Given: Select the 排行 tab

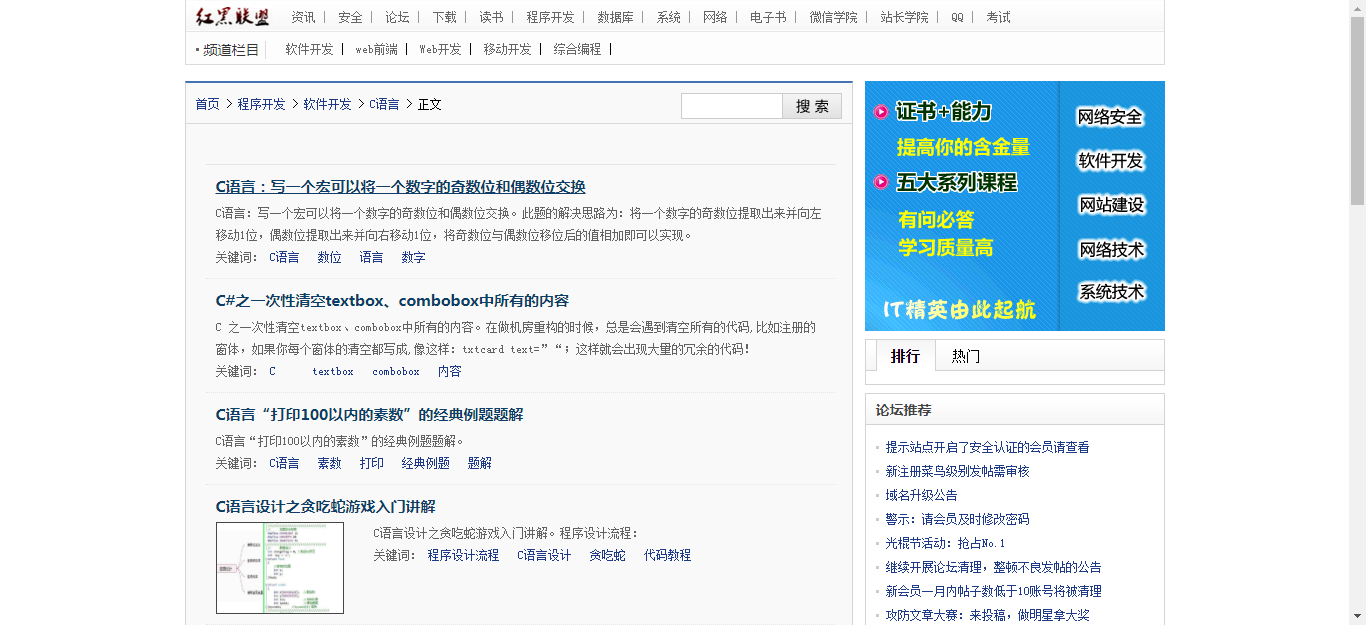Looking at the screenshot, I should [903, 356].
